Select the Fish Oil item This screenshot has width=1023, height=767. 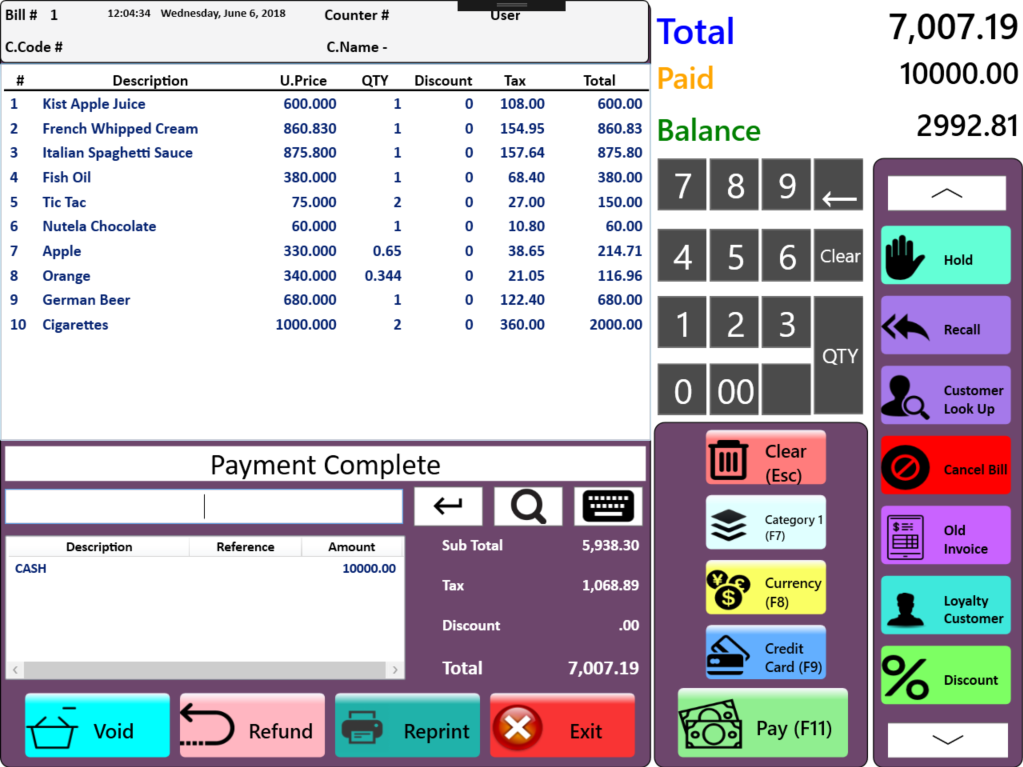tap(326, 177)
